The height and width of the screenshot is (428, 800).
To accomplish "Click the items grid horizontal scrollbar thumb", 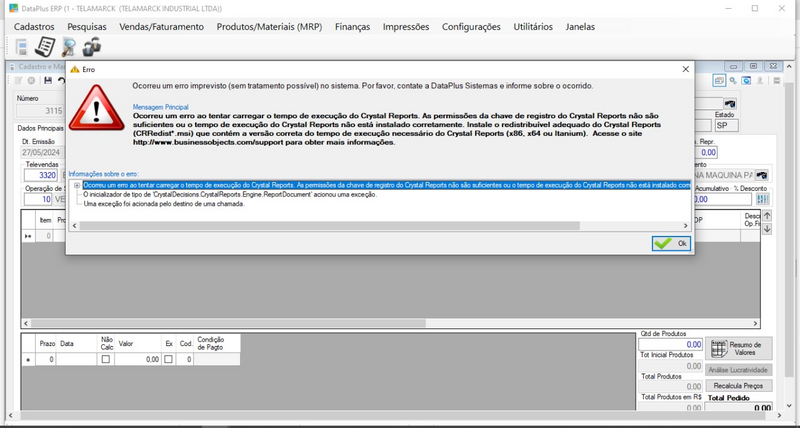I will coord(228,323).
